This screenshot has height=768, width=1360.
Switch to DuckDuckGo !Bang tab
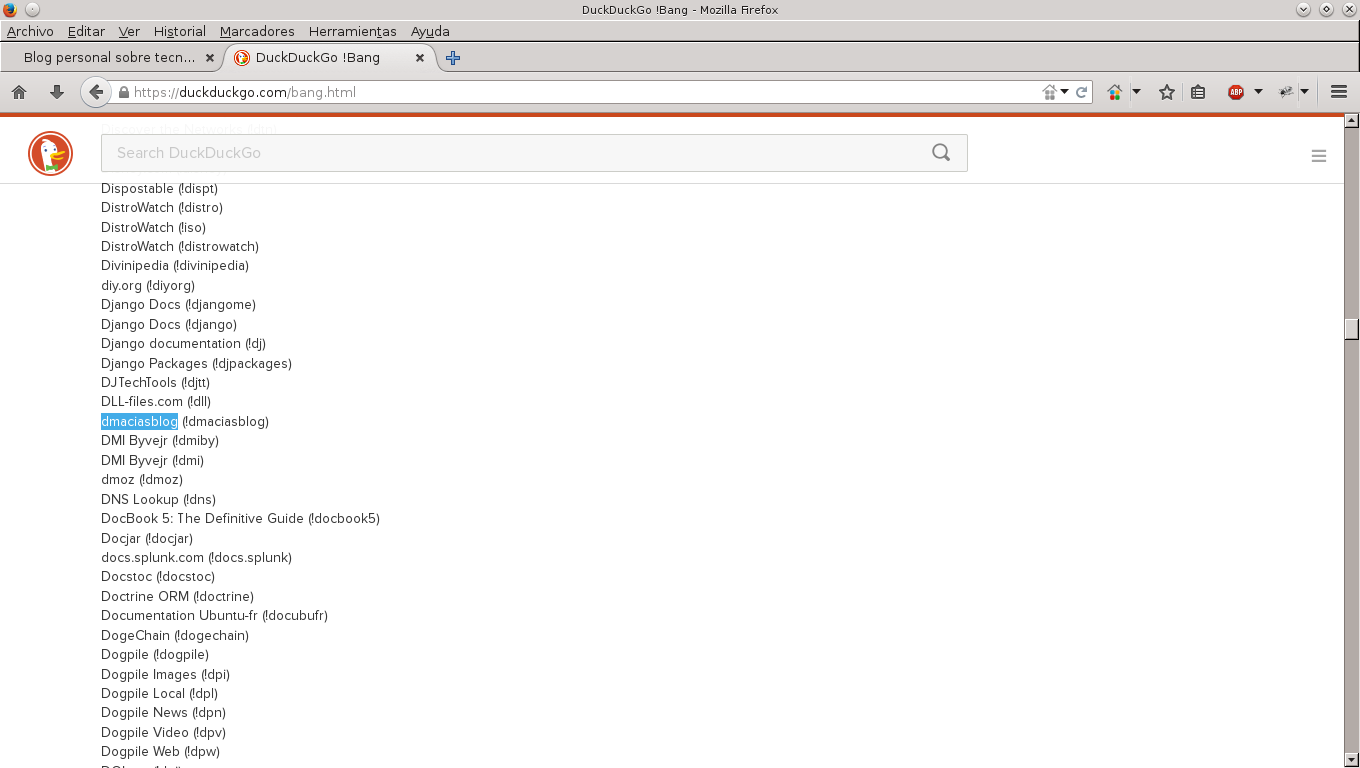point(330,58)
